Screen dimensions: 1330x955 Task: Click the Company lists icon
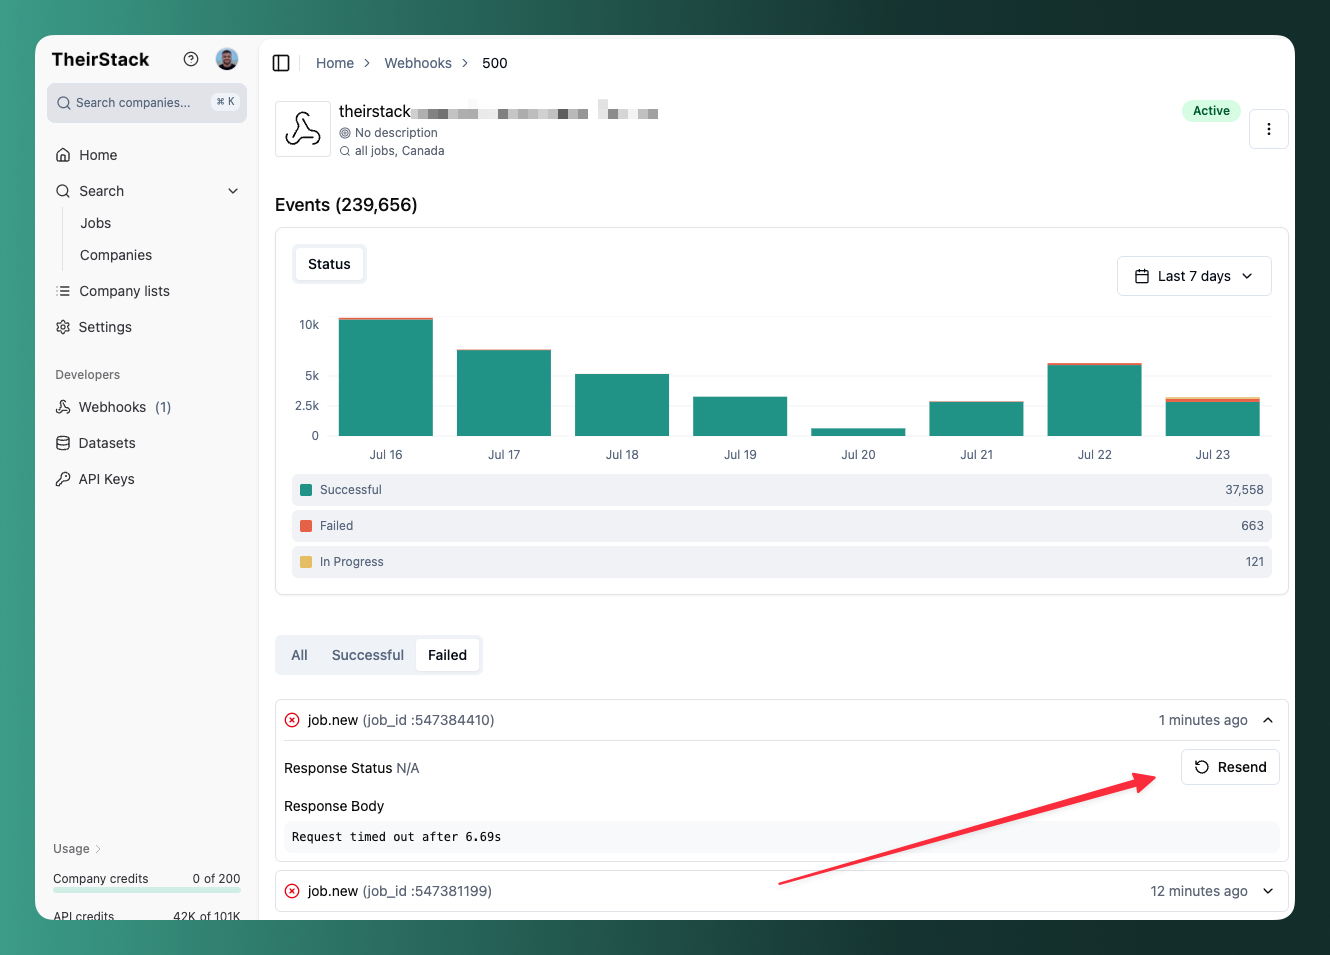click(x=63, y=291)
